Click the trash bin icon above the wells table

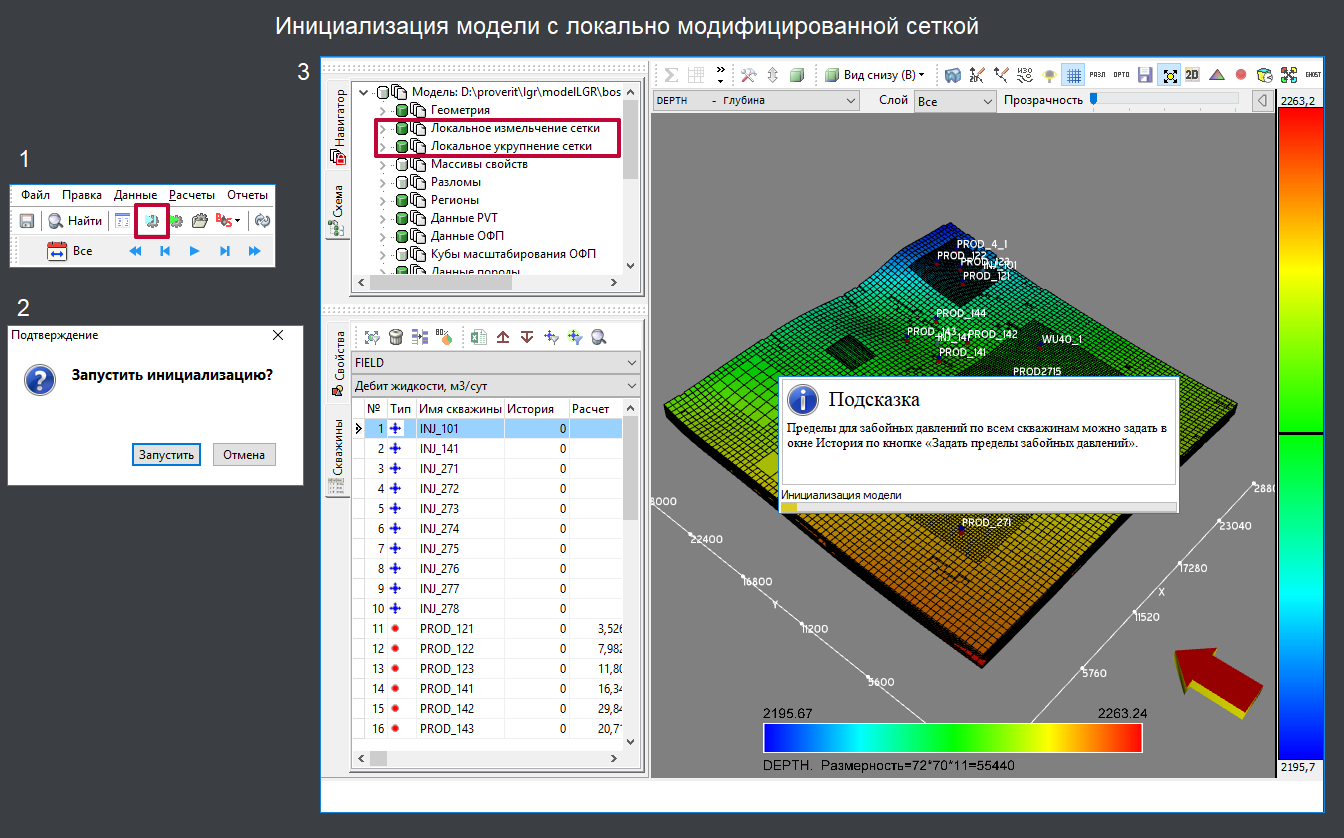[x=396, y=338]
